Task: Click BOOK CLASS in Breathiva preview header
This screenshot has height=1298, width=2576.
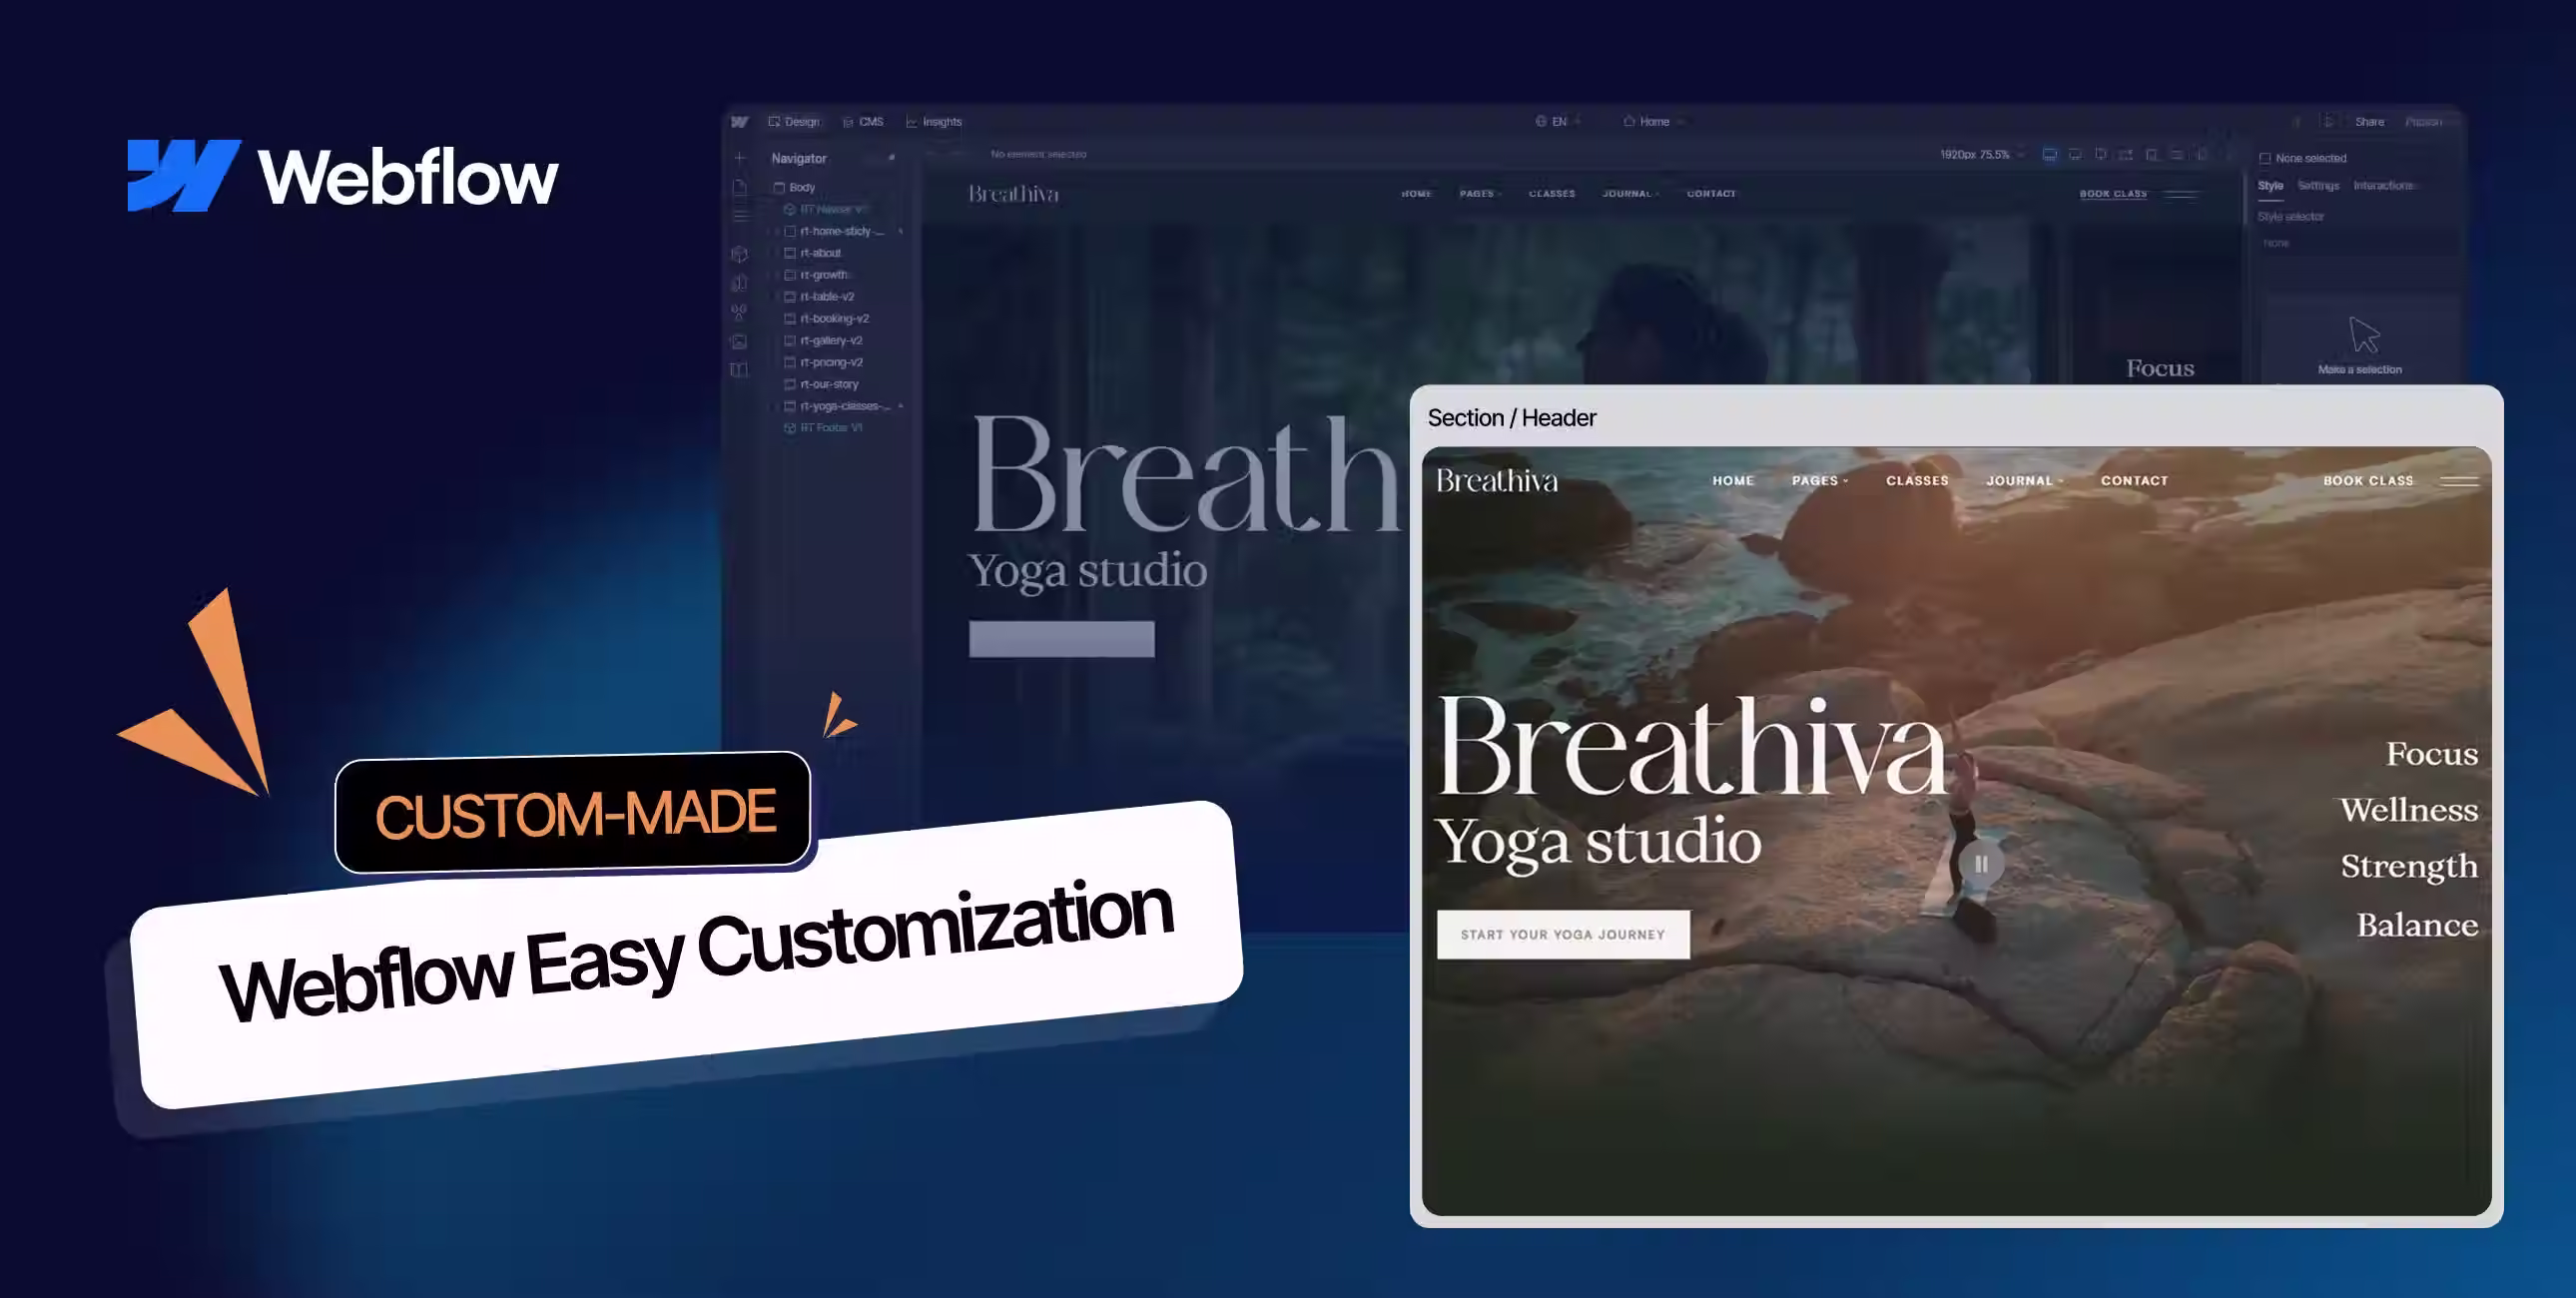Action: point(2368,481)
